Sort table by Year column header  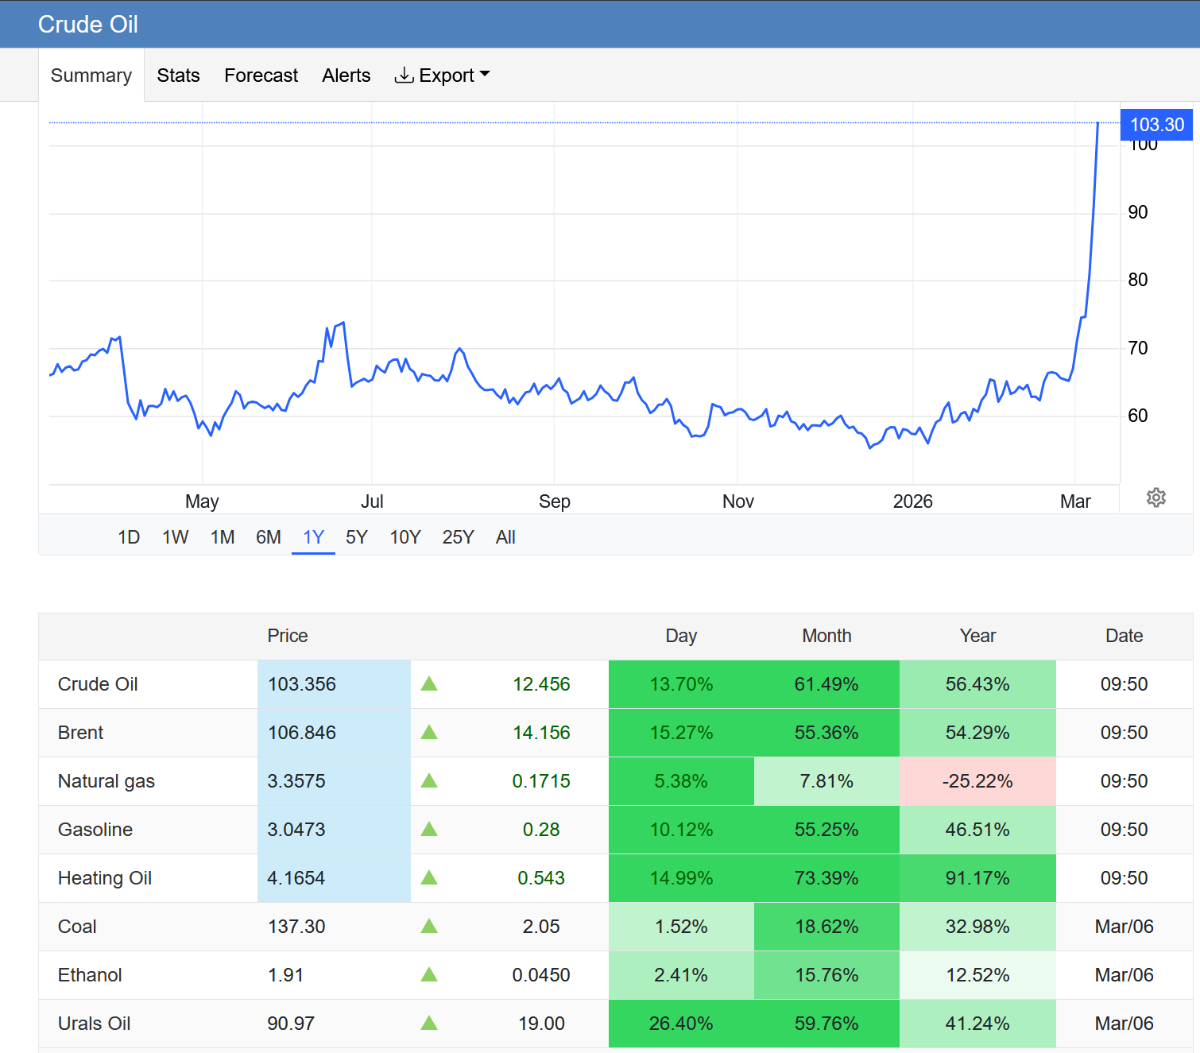coord(977,636)
